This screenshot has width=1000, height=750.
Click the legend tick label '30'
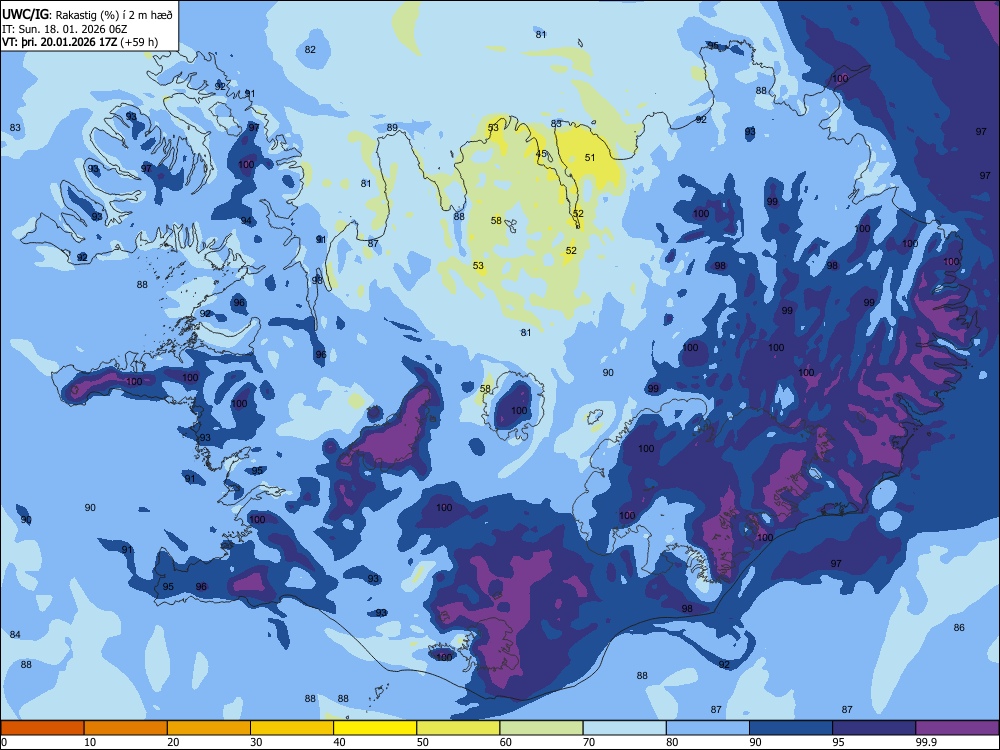pos(256,742)
